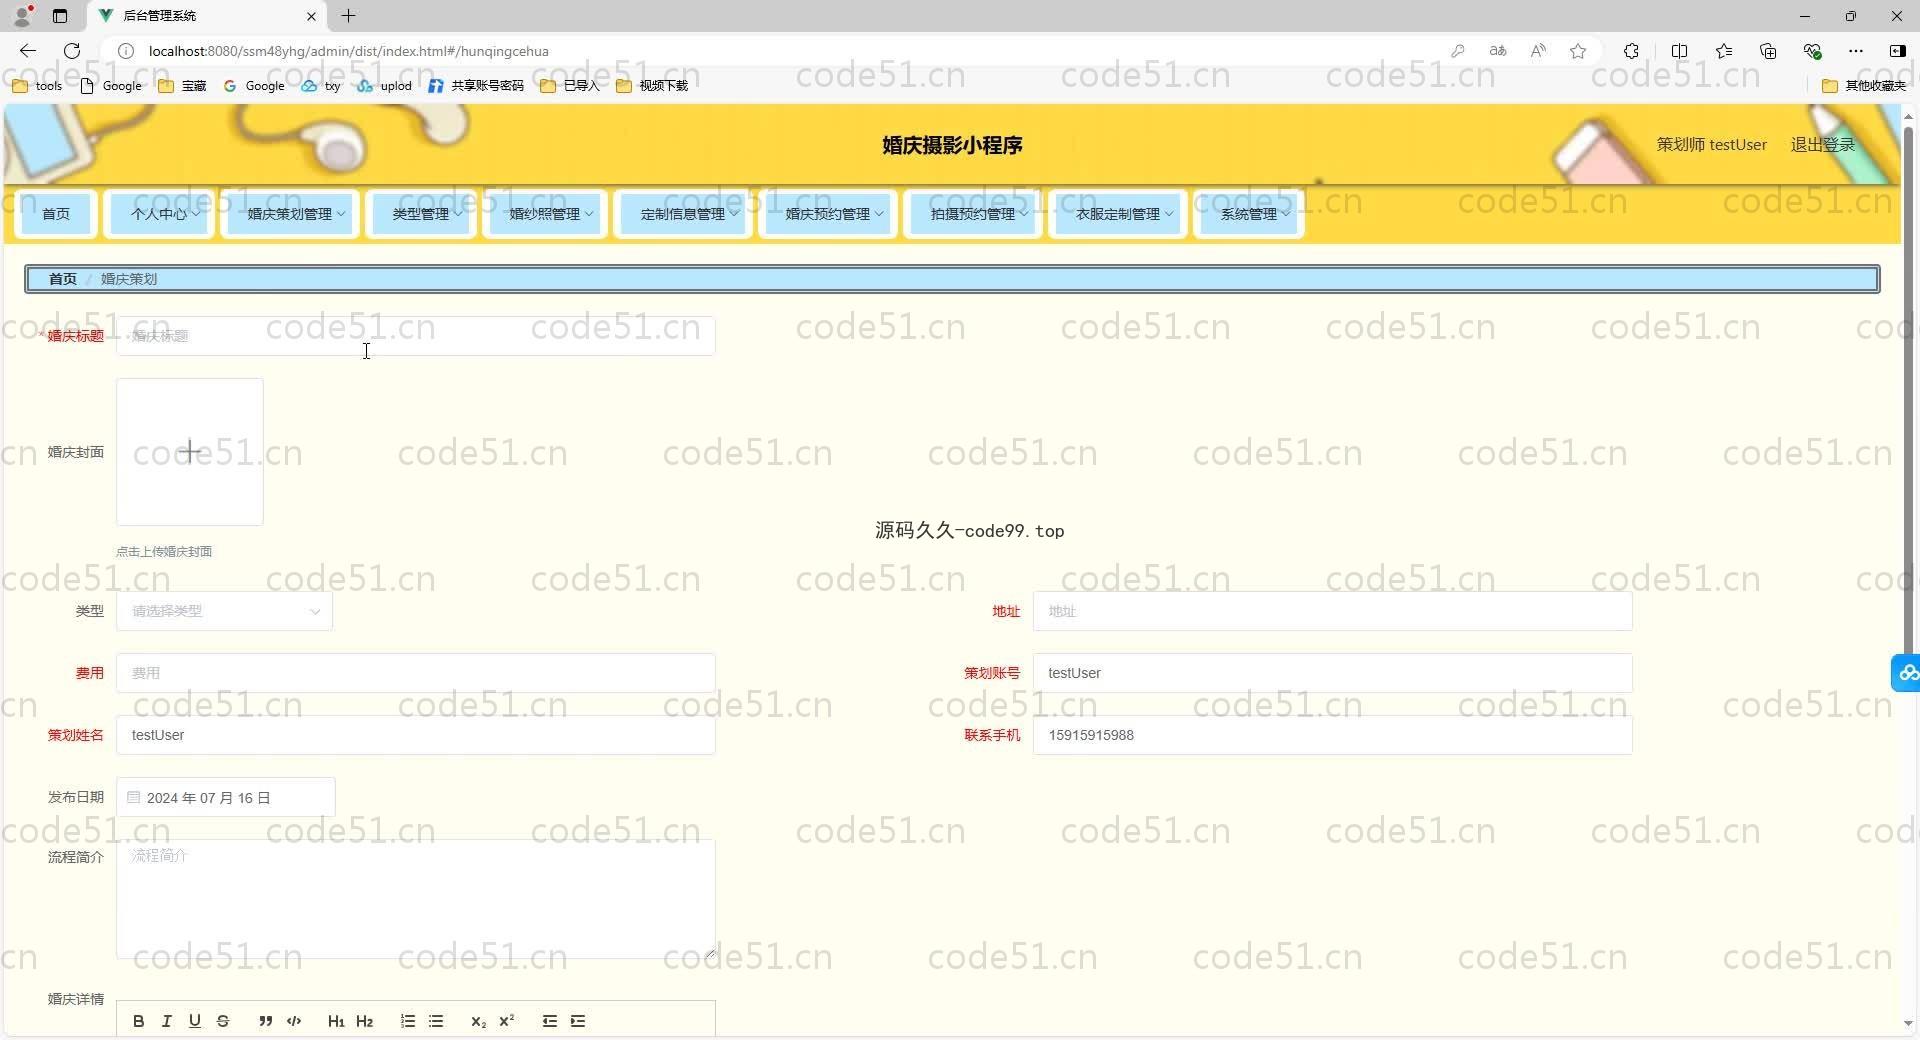
Task: Click the browser address bar URL
Action: 348,51
